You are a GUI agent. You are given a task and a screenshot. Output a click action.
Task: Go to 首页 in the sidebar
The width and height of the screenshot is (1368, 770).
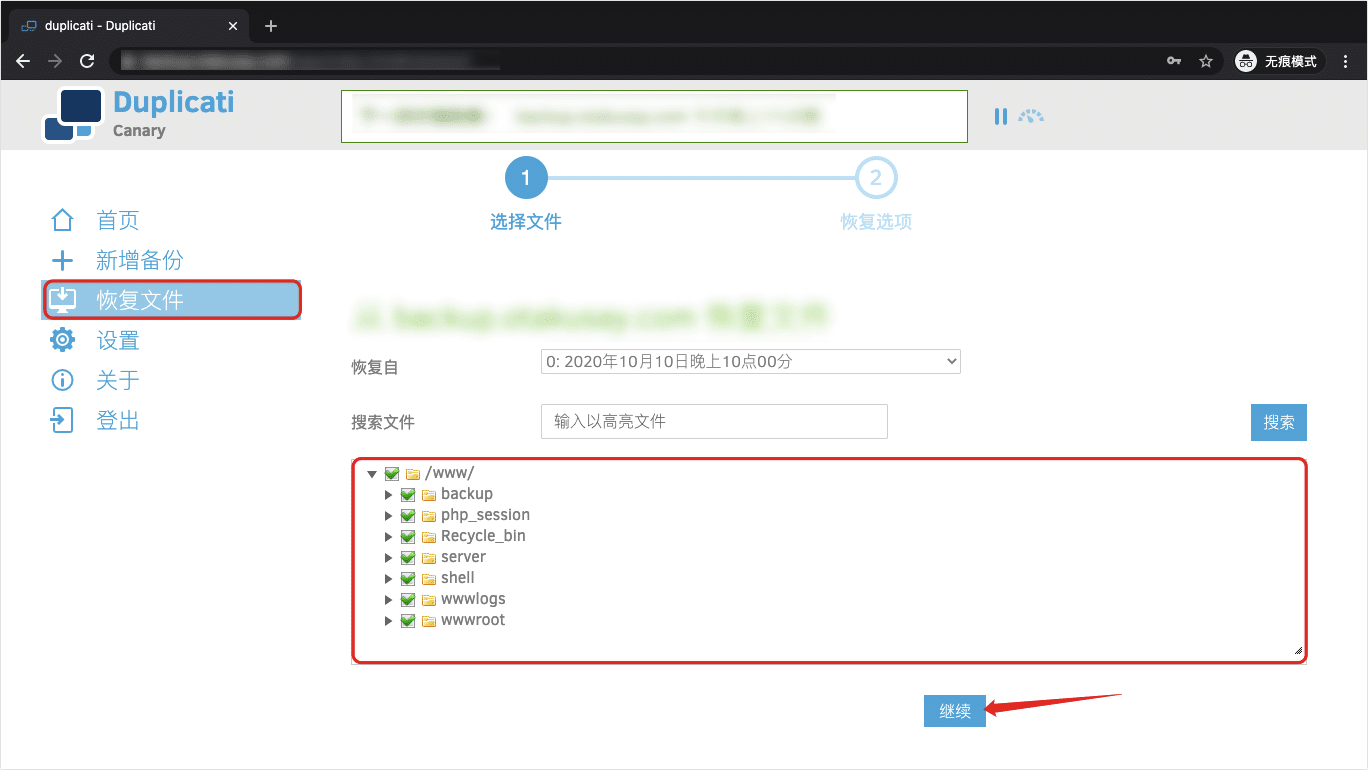pos(118,220)
